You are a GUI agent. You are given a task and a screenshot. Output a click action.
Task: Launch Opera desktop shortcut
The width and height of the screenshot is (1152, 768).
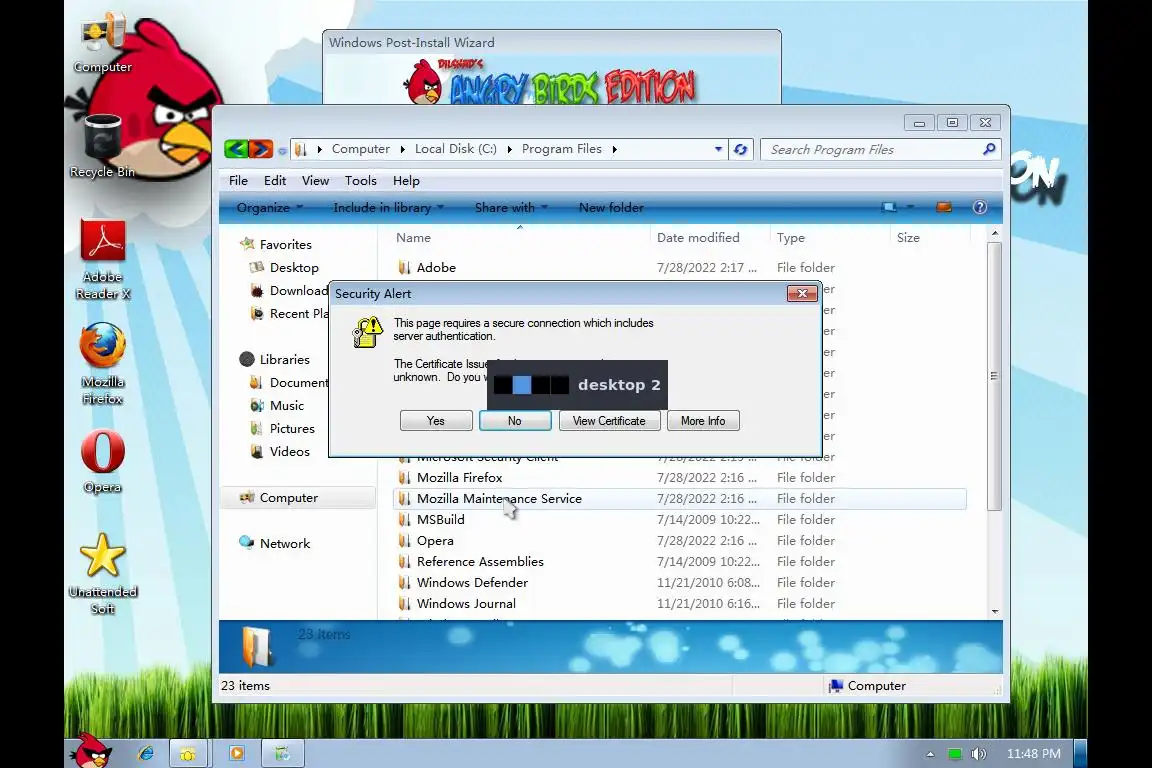102,462
